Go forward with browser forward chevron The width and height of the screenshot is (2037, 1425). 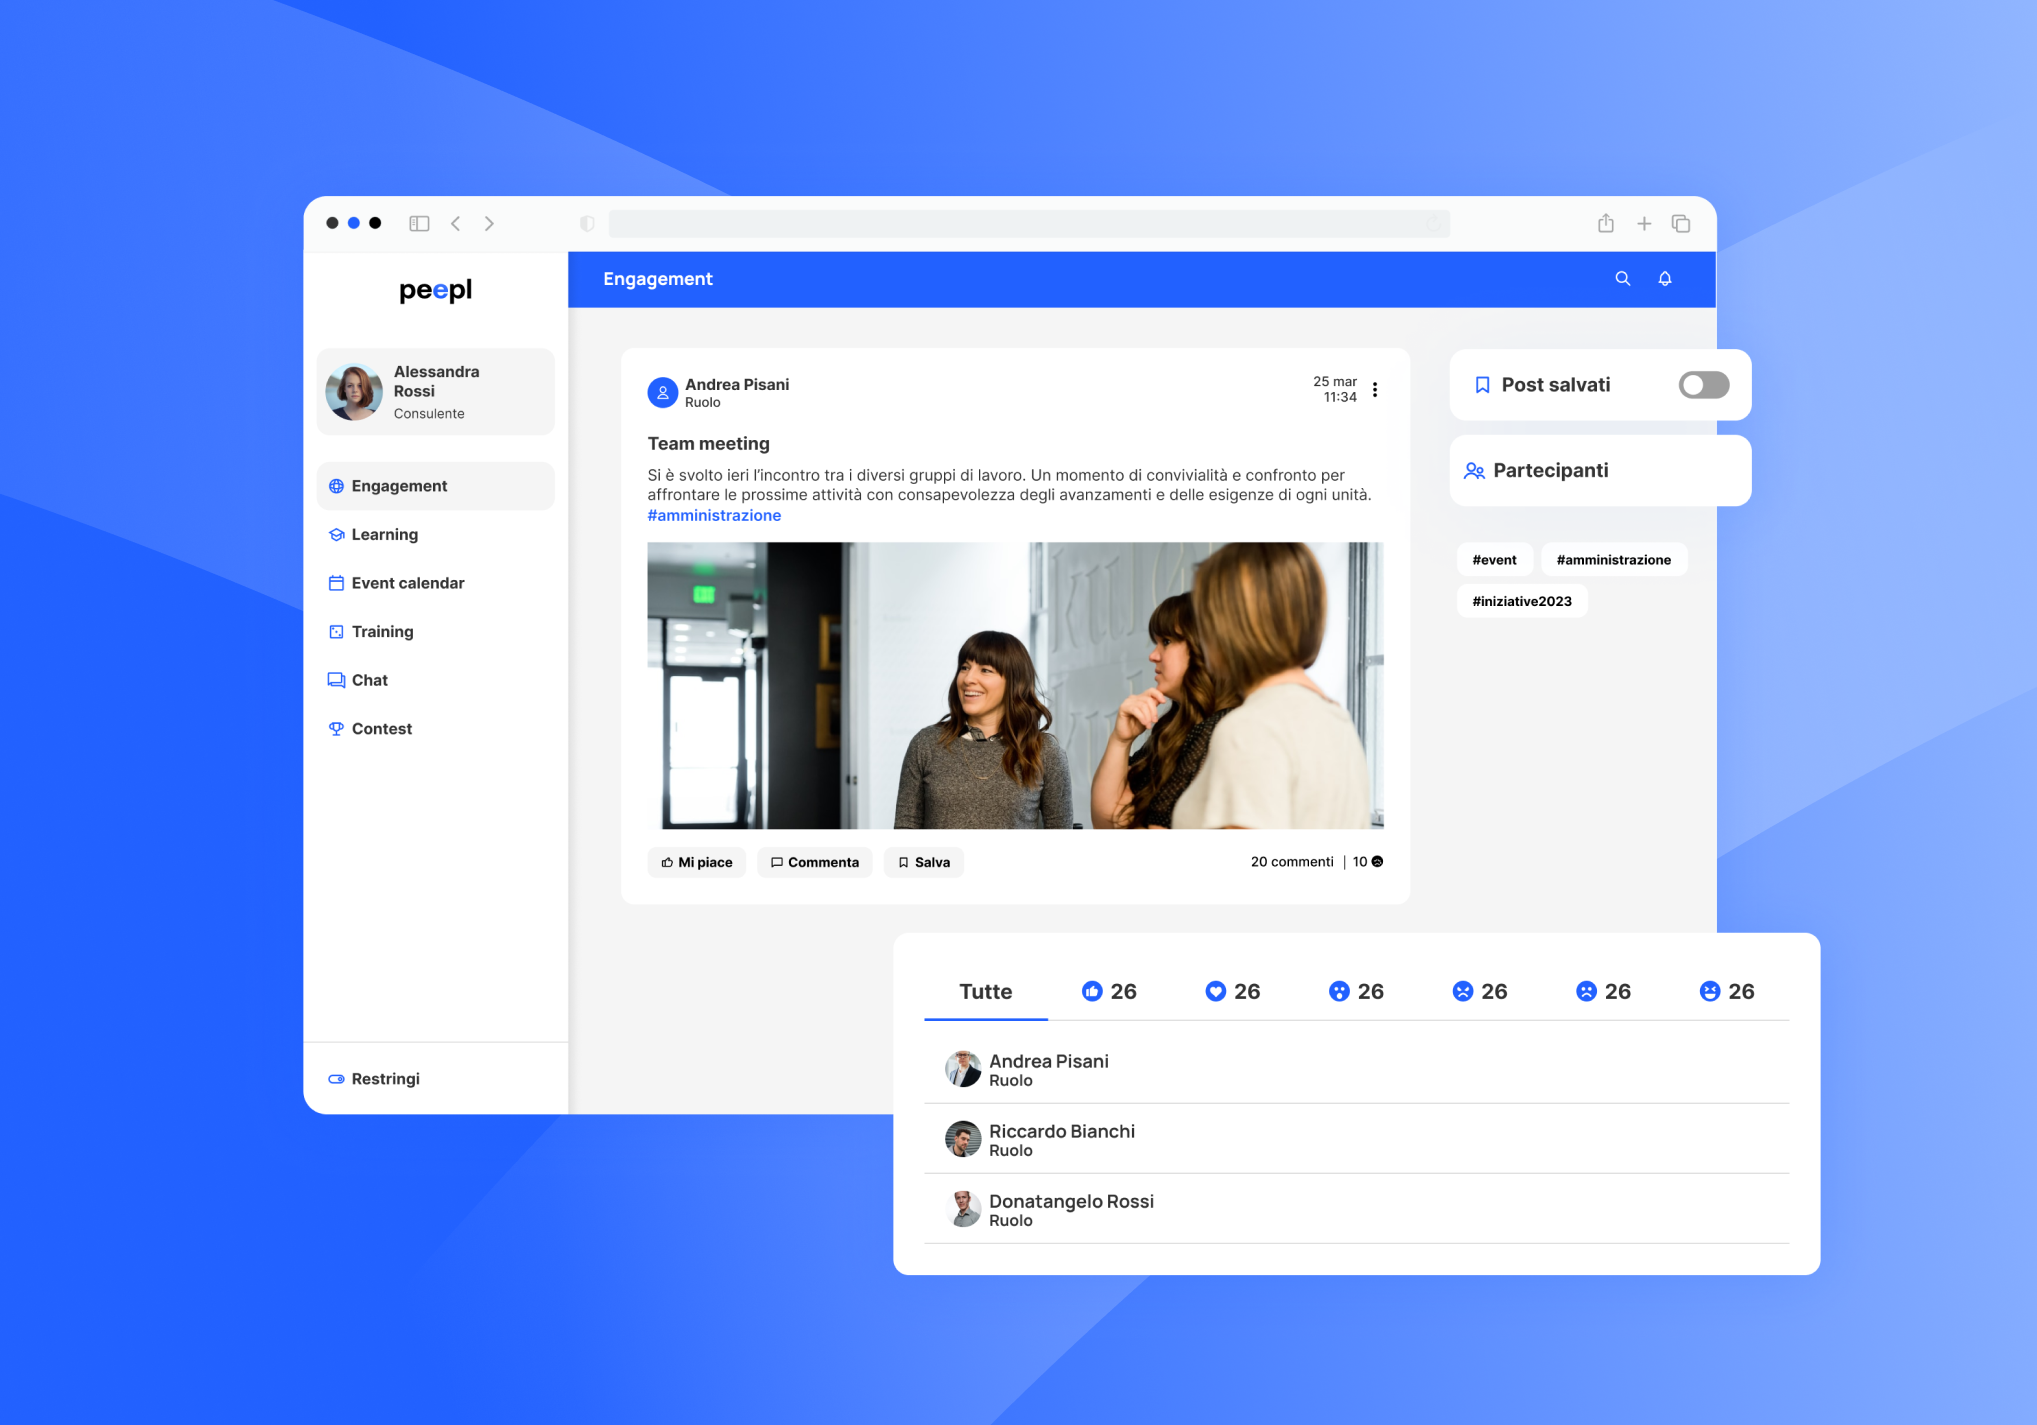489,224
